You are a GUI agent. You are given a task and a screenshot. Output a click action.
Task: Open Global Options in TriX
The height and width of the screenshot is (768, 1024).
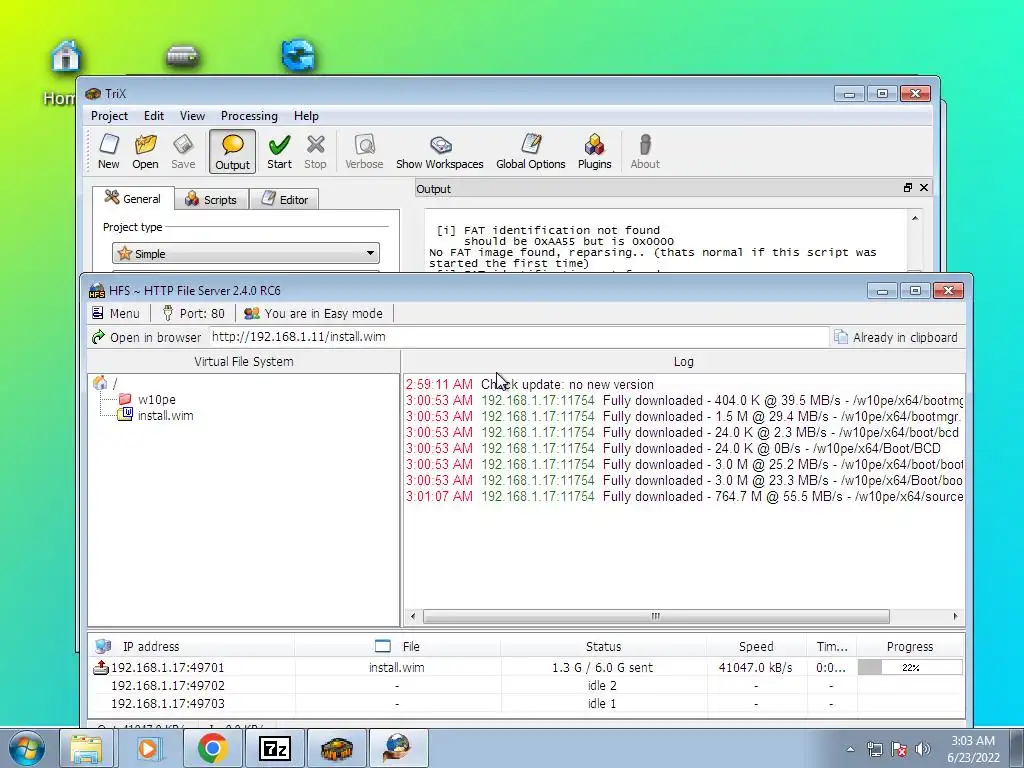pos(530,152)
